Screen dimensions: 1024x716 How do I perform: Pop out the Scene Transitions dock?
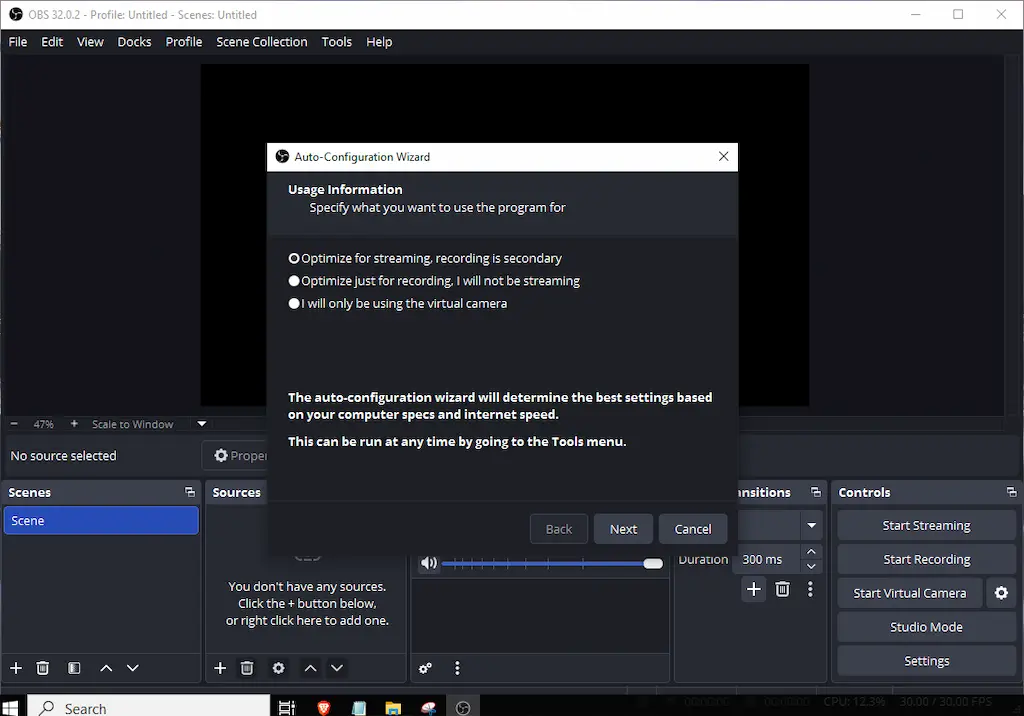pos(816,492)
